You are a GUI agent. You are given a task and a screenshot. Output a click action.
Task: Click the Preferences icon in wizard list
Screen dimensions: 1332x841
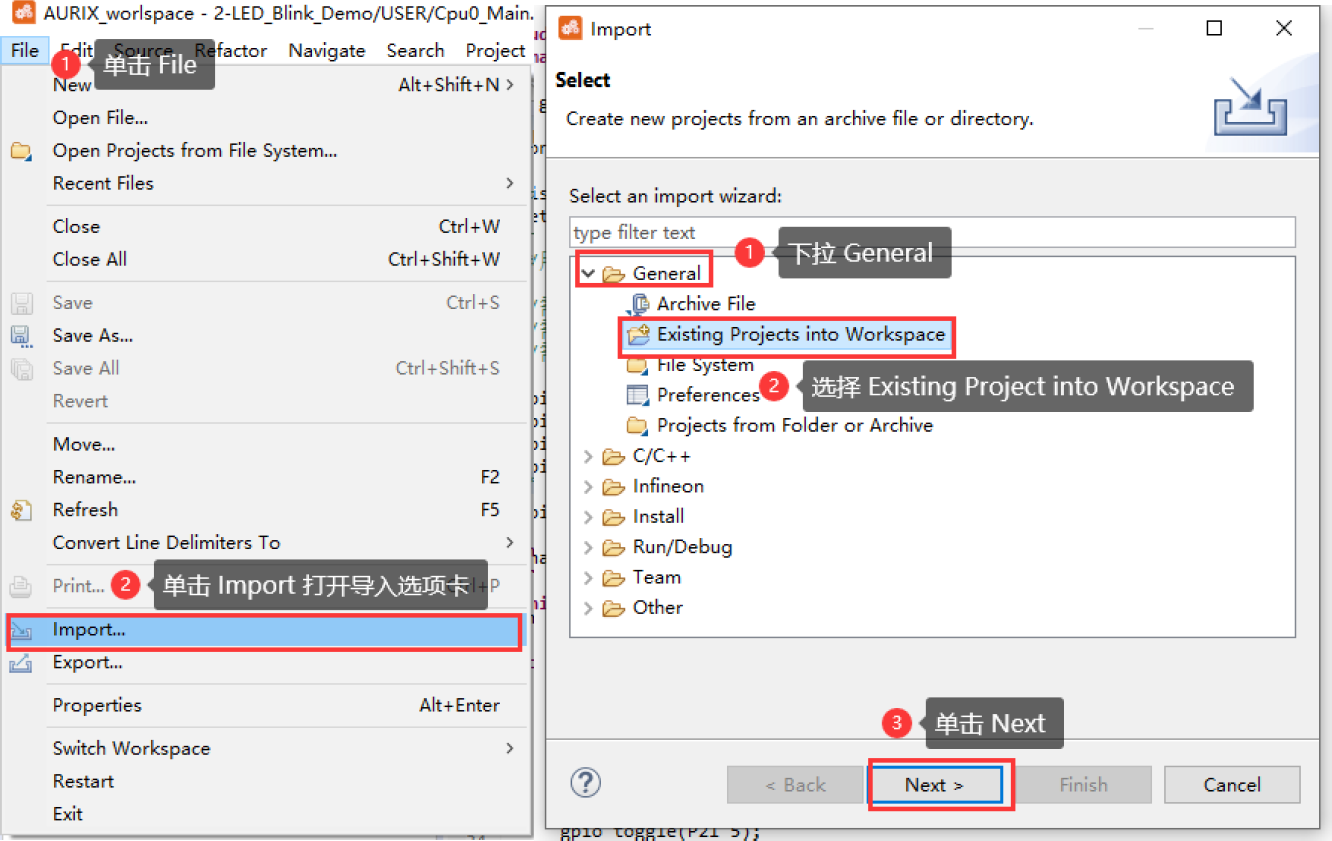coord(638,395)
